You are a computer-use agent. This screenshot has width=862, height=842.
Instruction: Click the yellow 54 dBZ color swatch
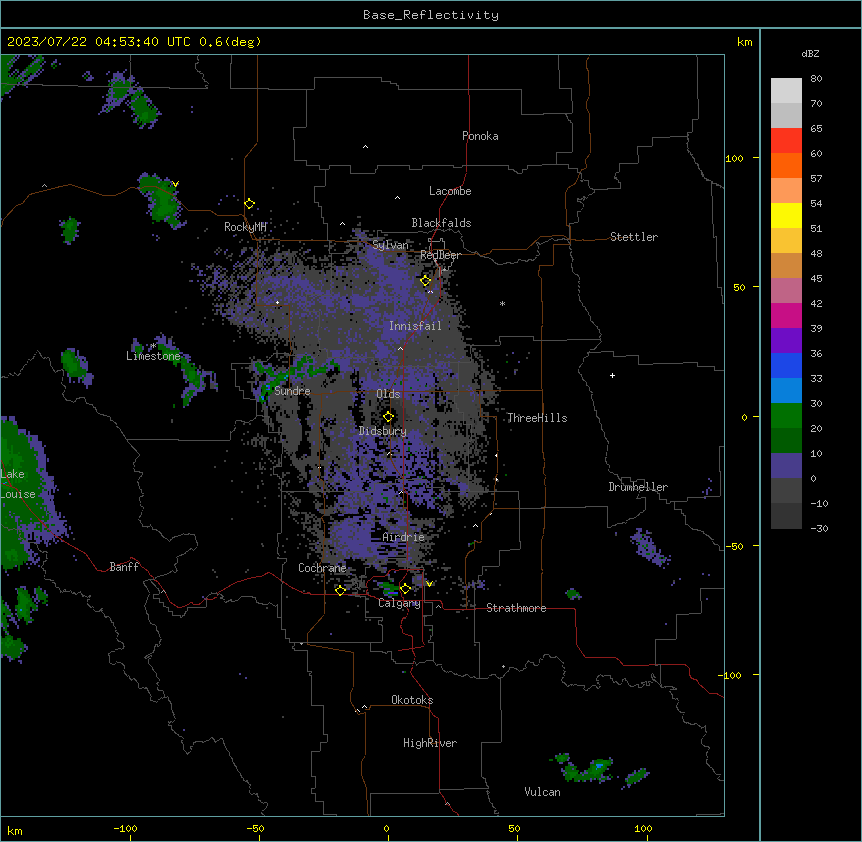[x=786, y=215]
